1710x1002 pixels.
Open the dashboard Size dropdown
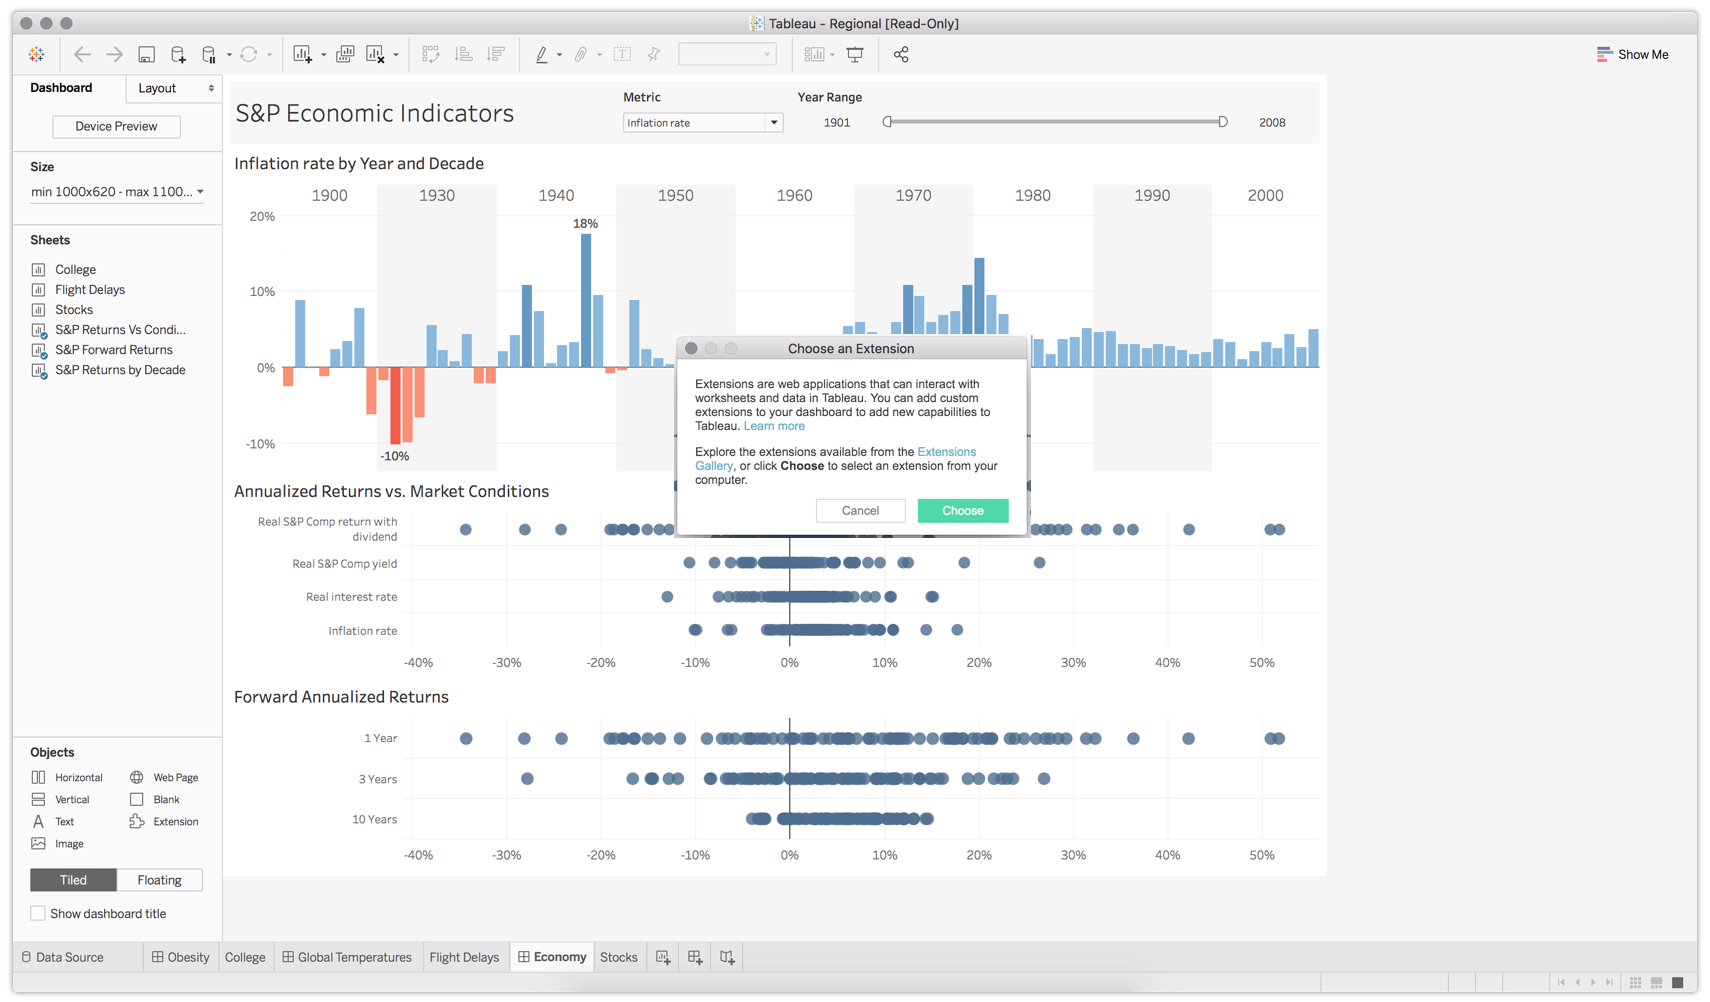[117, 192]
